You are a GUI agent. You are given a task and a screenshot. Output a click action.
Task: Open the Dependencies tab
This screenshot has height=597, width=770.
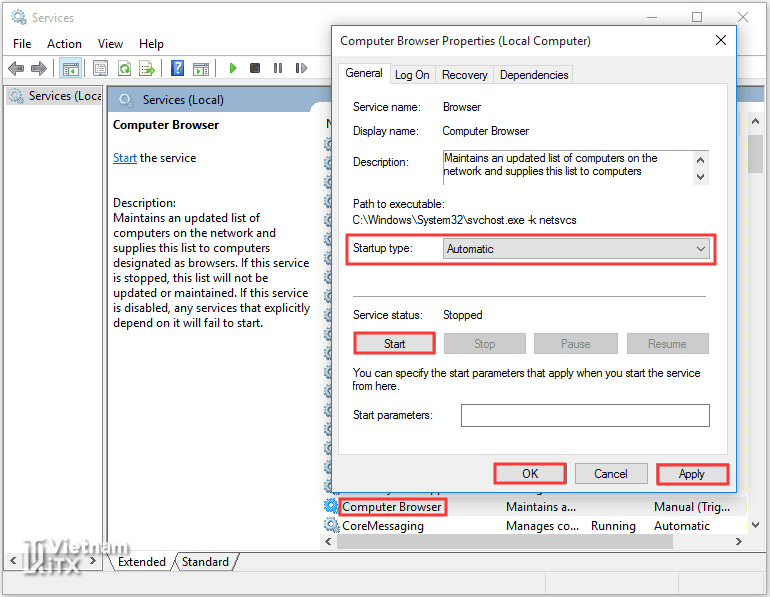coord(534,75)
